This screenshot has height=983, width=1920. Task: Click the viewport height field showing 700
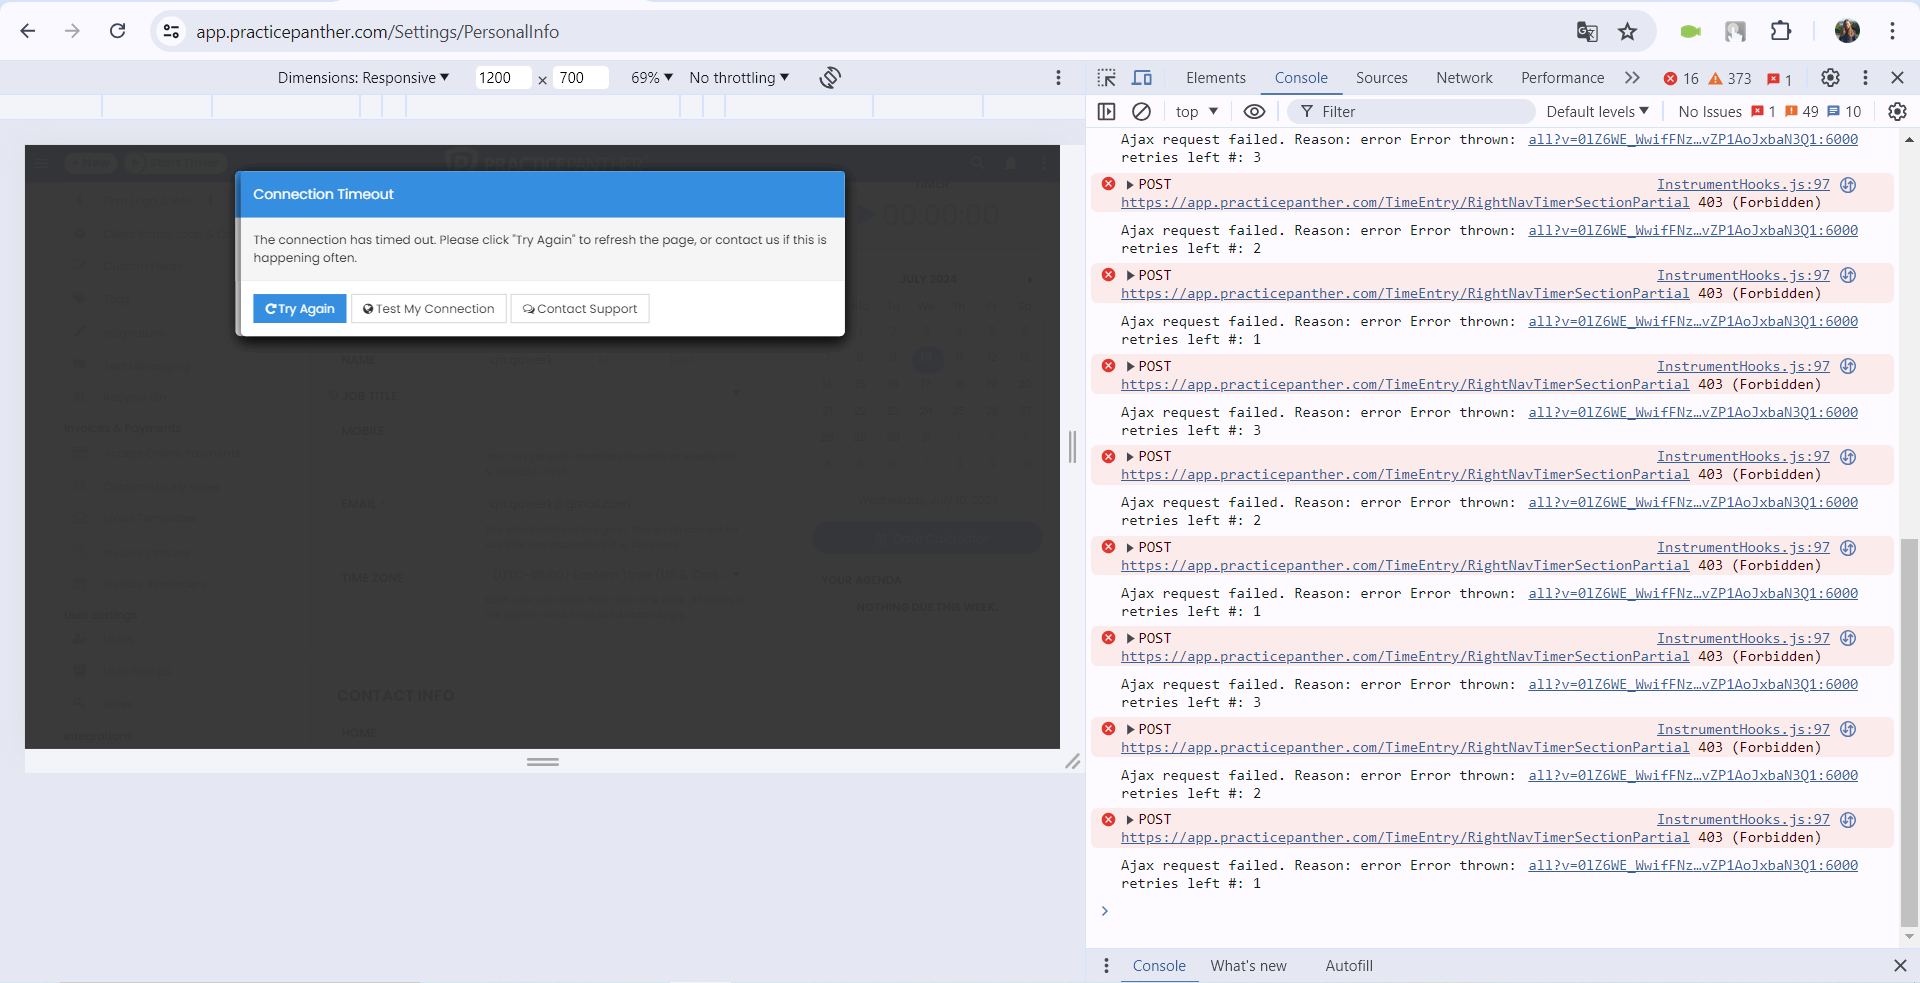(581, 78)
